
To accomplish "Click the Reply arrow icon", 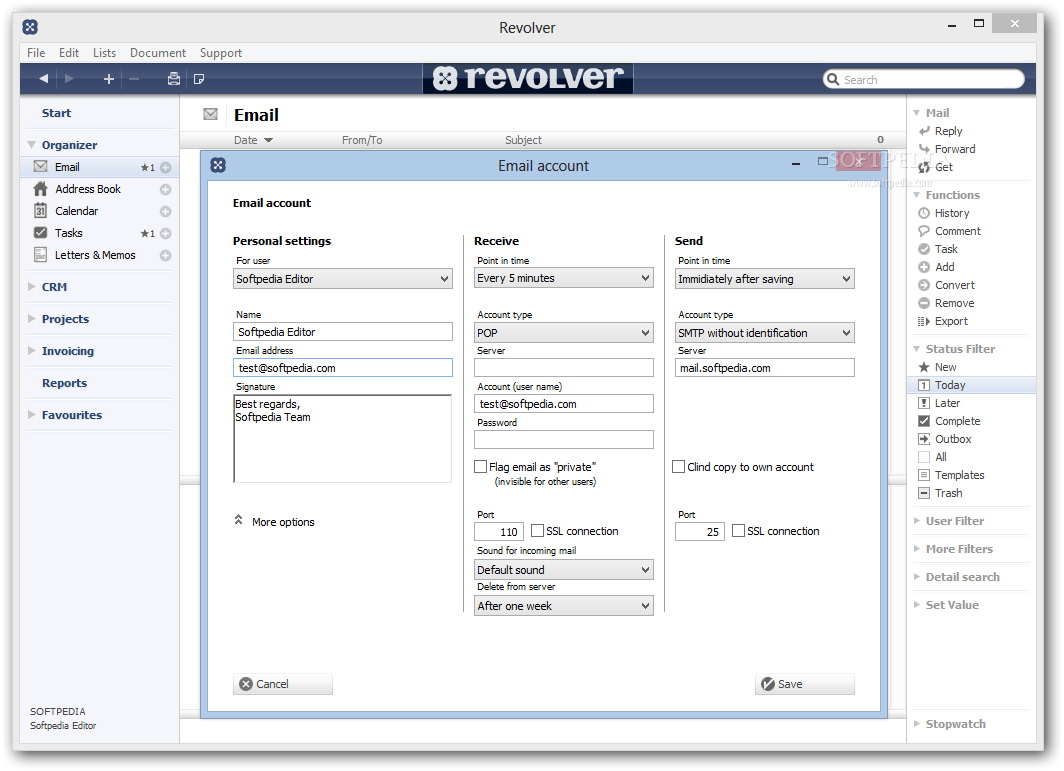I will click(x=924, y=131).
